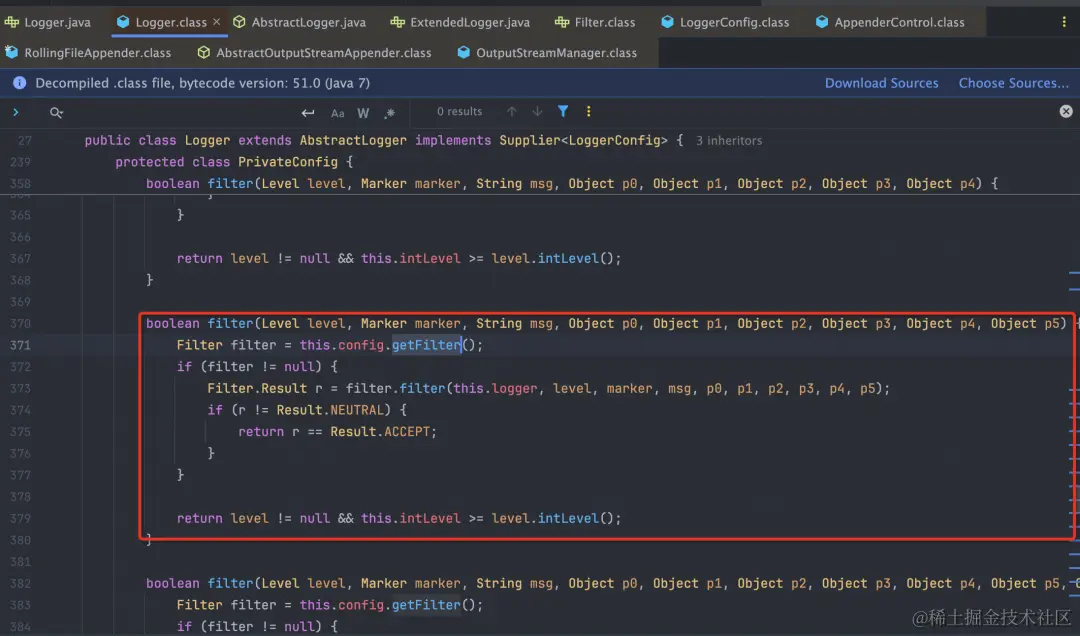Close the Logger.class tab
Image resolution: width=1080 pixels, height=636 pixels.
[216, 22]
